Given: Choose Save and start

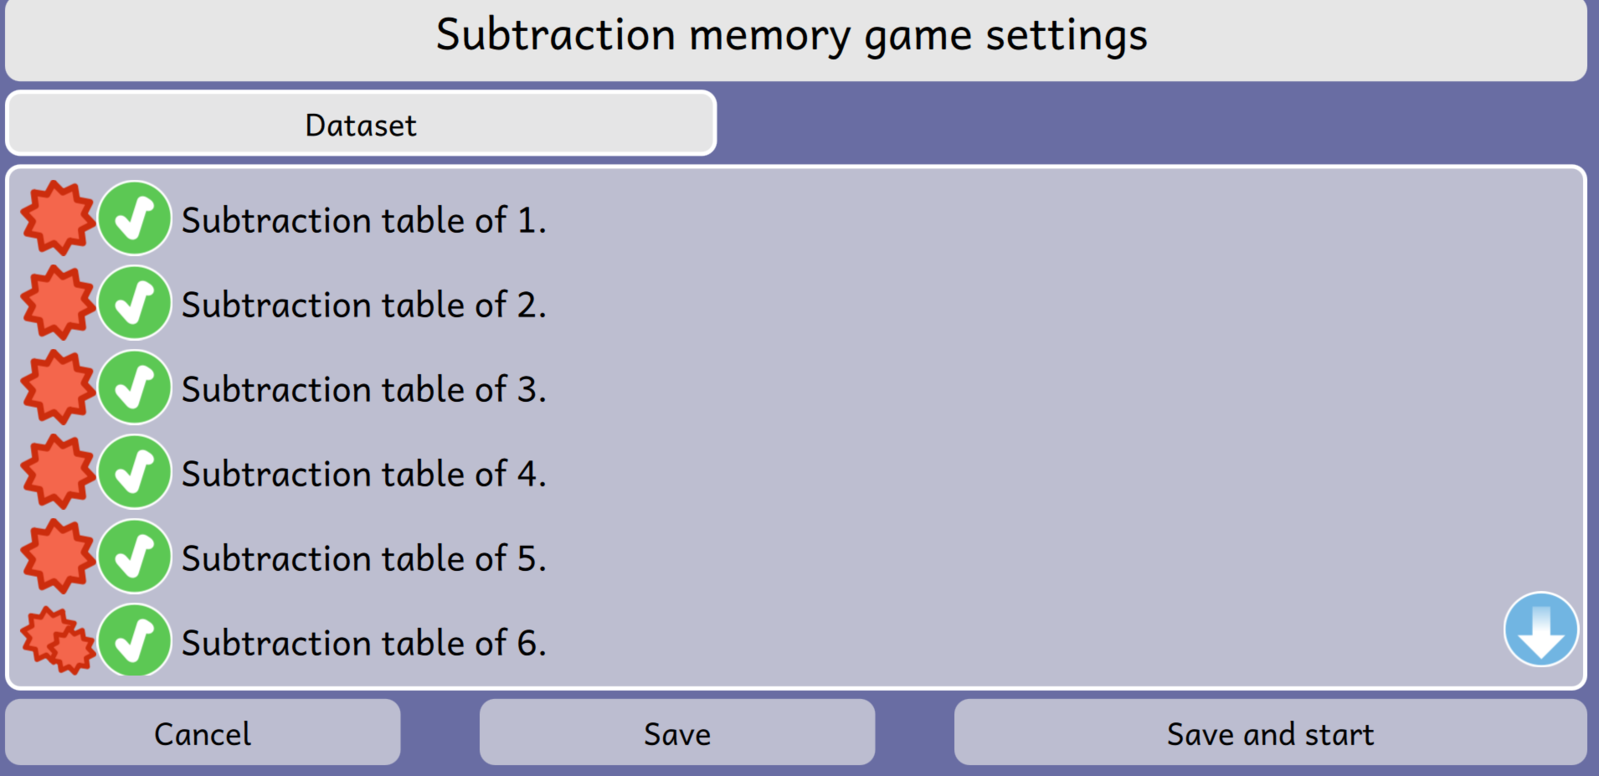Looking at the screenshot, I should tap(1270, 733).
